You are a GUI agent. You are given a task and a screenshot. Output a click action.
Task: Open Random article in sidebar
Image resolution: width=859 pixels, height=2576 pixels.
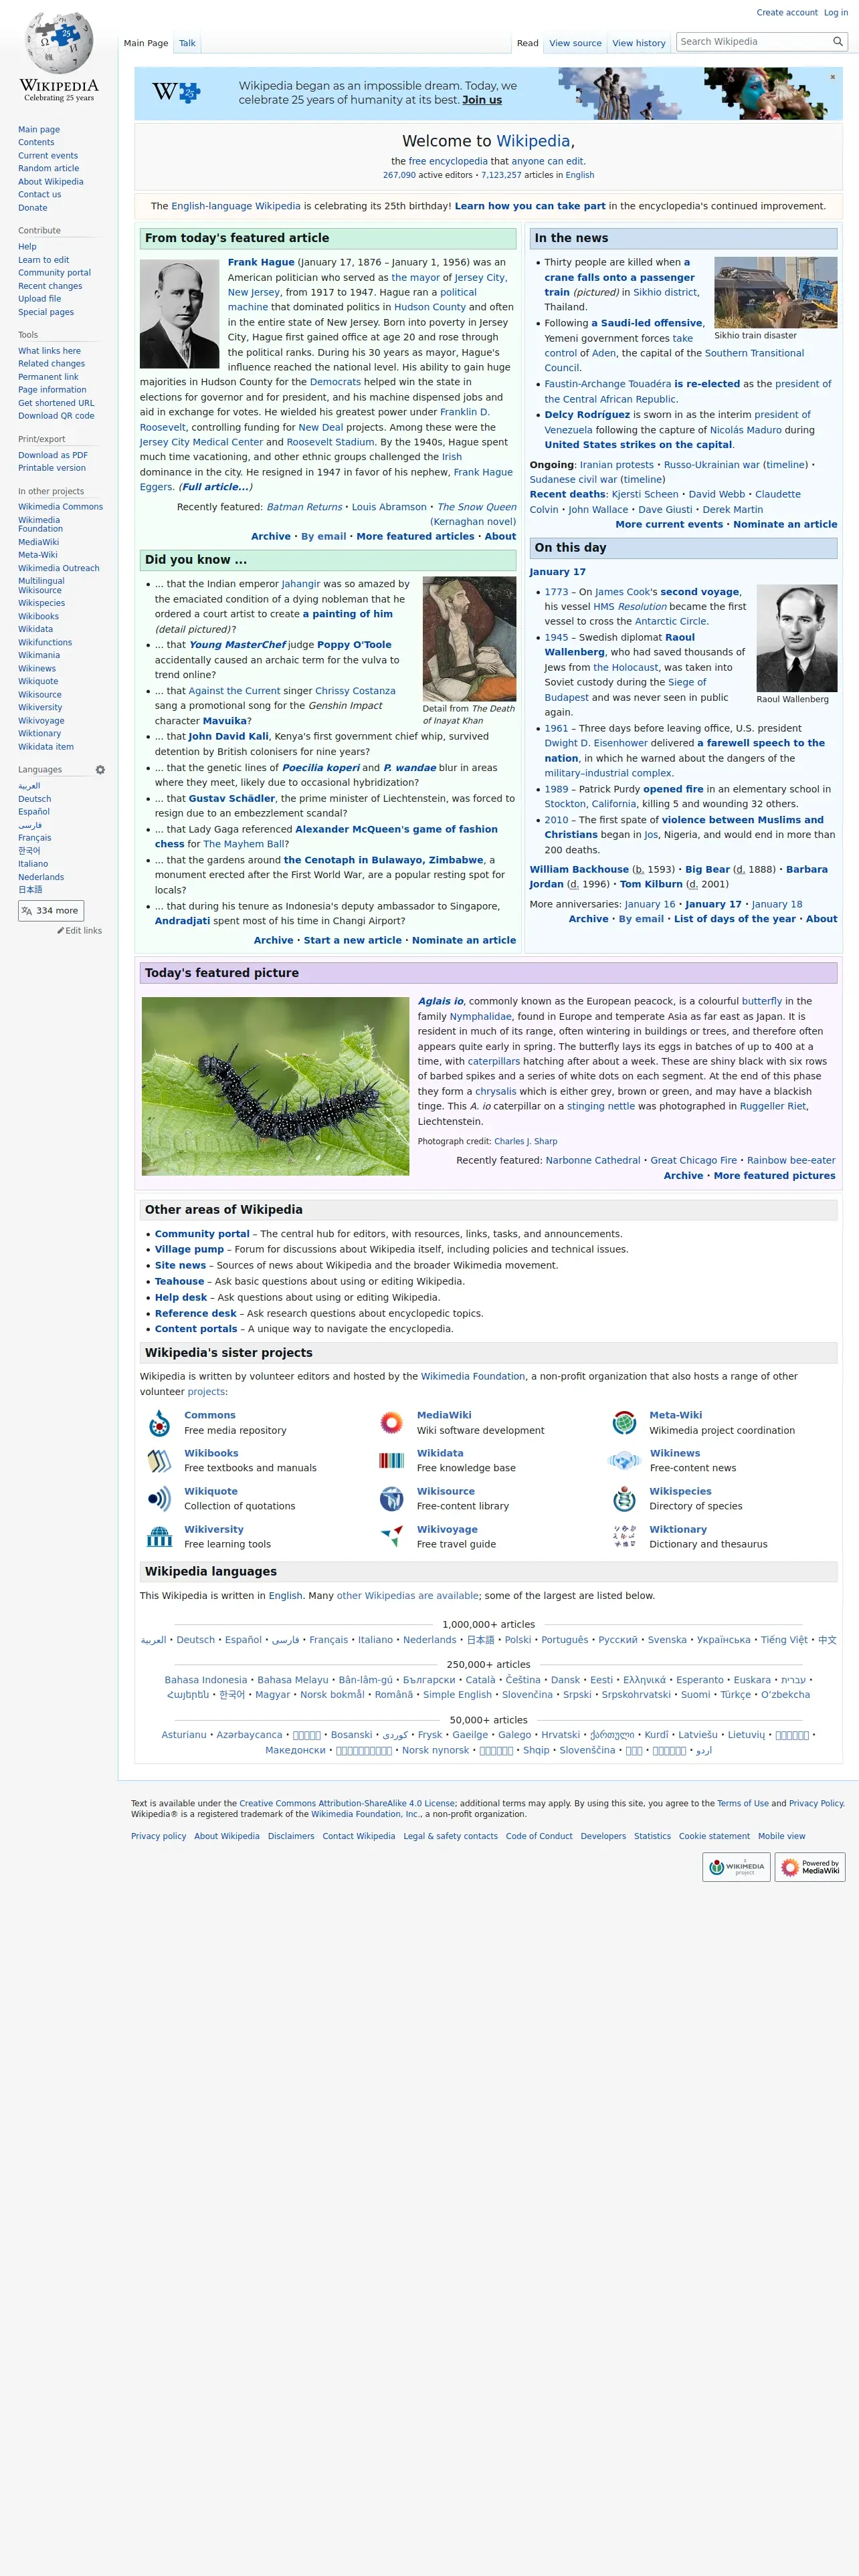point(48,168)
